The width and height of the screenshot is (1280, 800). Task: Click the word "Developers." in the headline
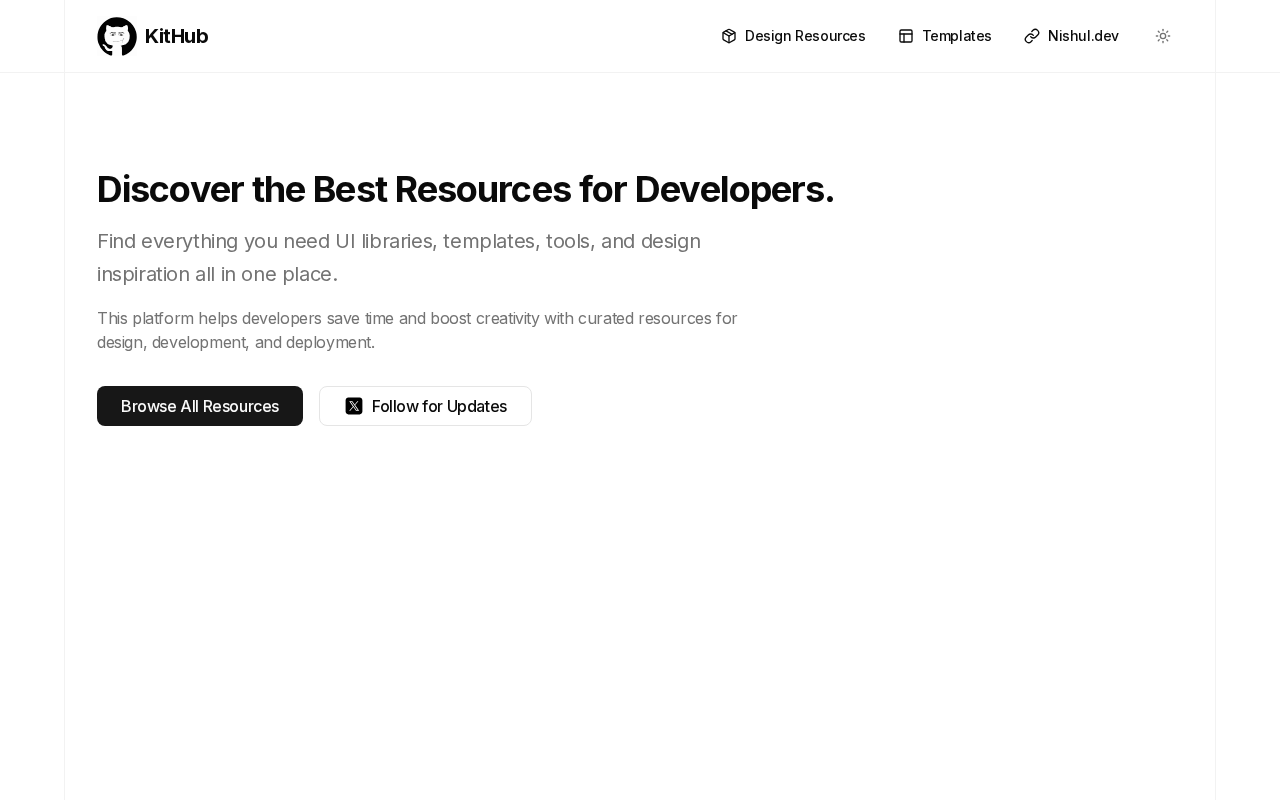click(x=734, y=190)
